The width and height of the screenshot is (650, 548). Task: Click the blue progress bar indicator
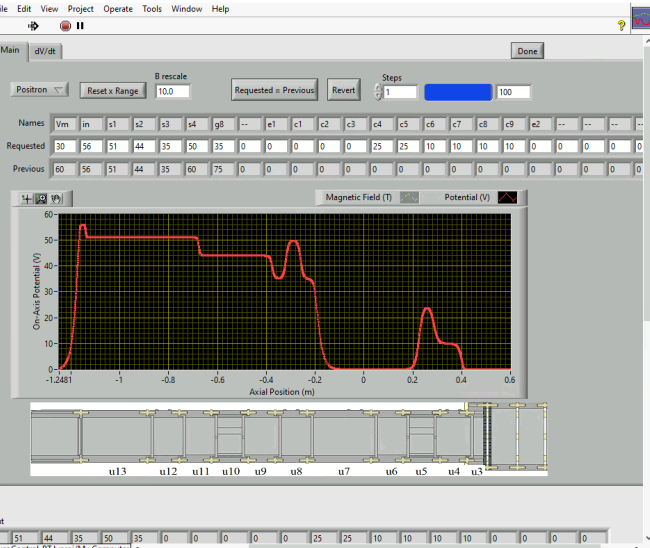tap(458, 92)
